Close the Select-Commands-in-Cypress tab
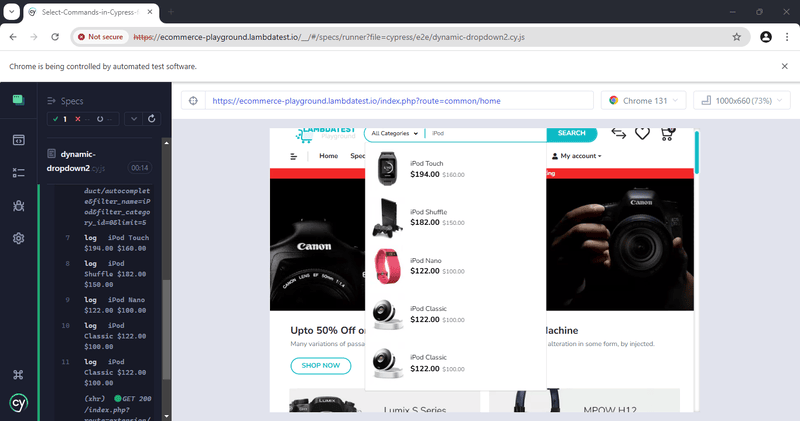The image size is (800, 421). click(x=149, y=12)
